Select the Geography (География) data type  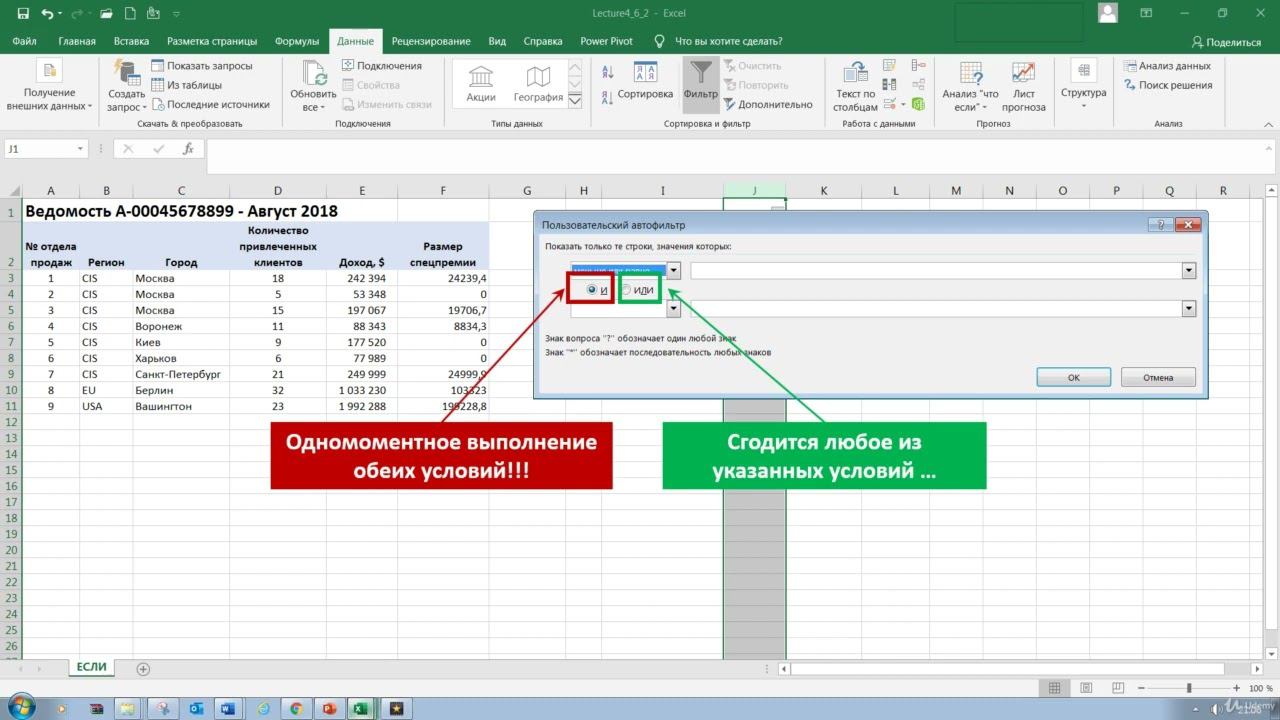[x=538, y=83]
